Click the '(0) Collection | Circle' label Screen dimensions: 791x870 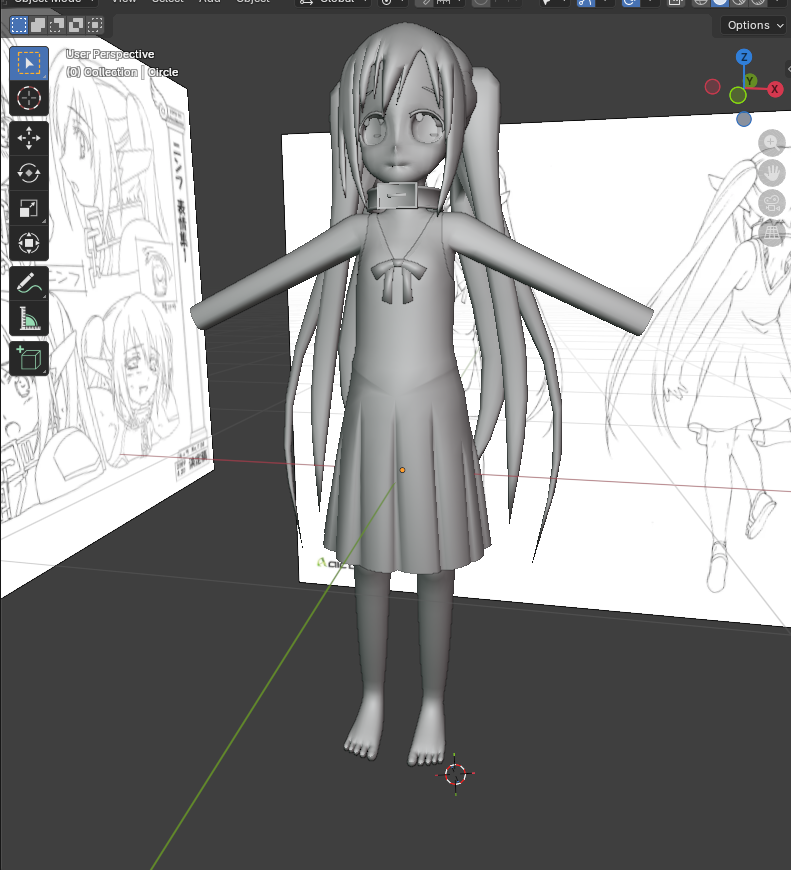(122, 72)
